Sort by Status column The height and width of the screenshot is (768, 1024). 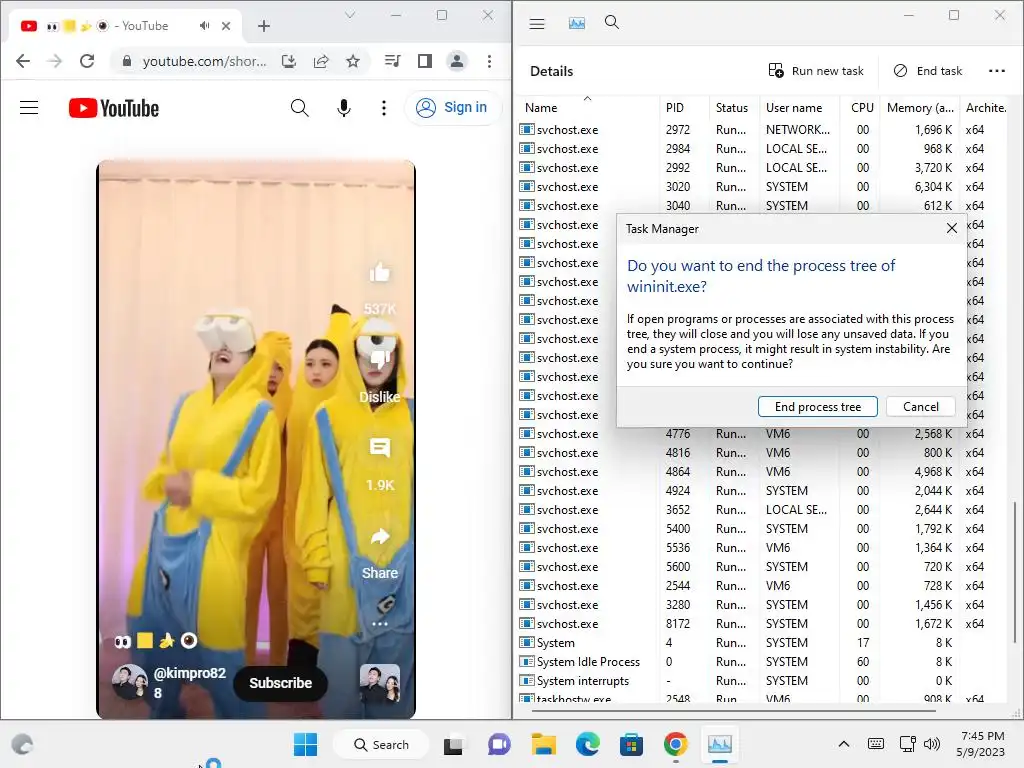click(x=731, y=108)
